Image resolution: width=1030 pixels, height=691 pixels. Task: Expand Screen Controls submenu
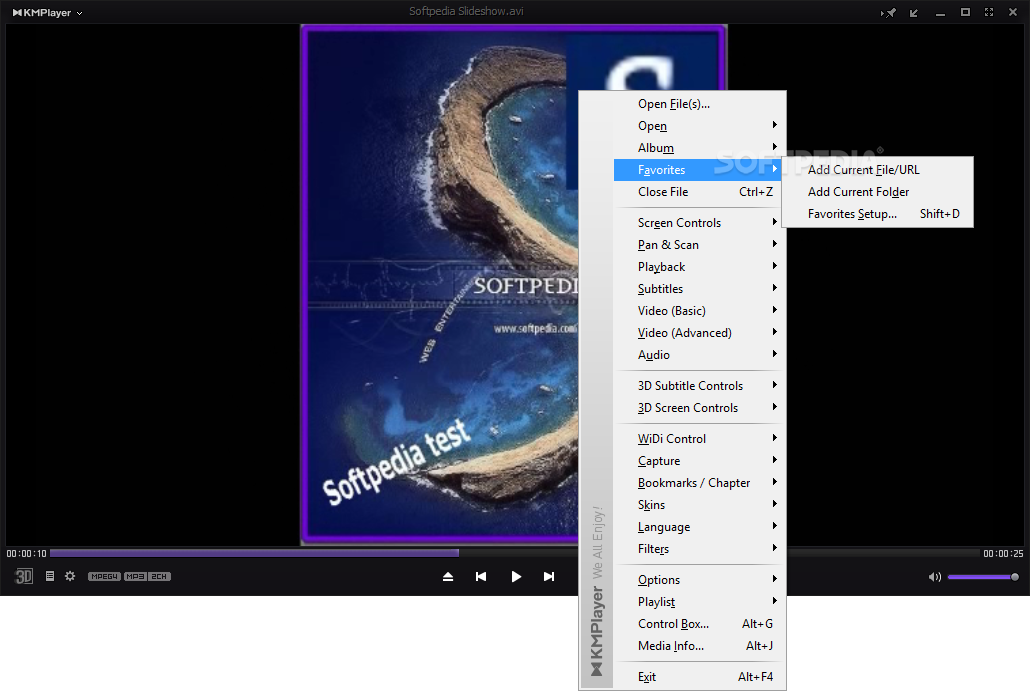[700, 223]
